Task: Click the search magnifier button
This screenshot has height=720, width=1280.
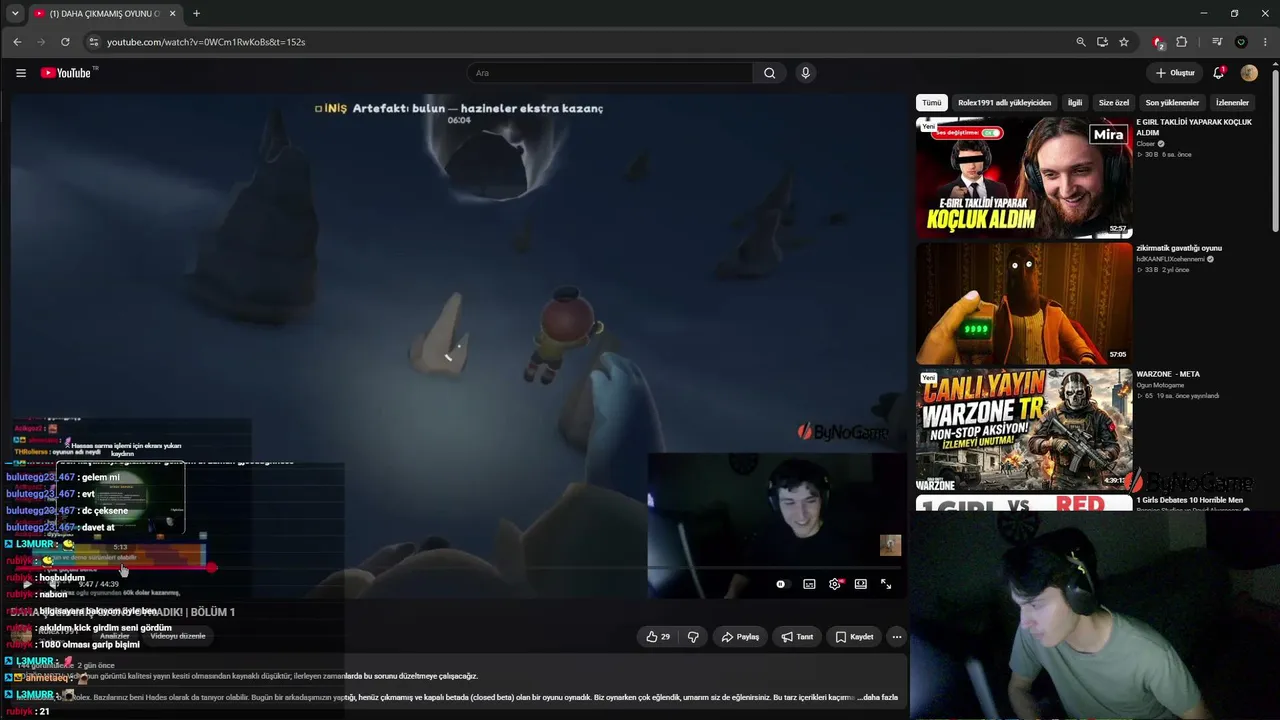Action: click(x=770, y=73)
